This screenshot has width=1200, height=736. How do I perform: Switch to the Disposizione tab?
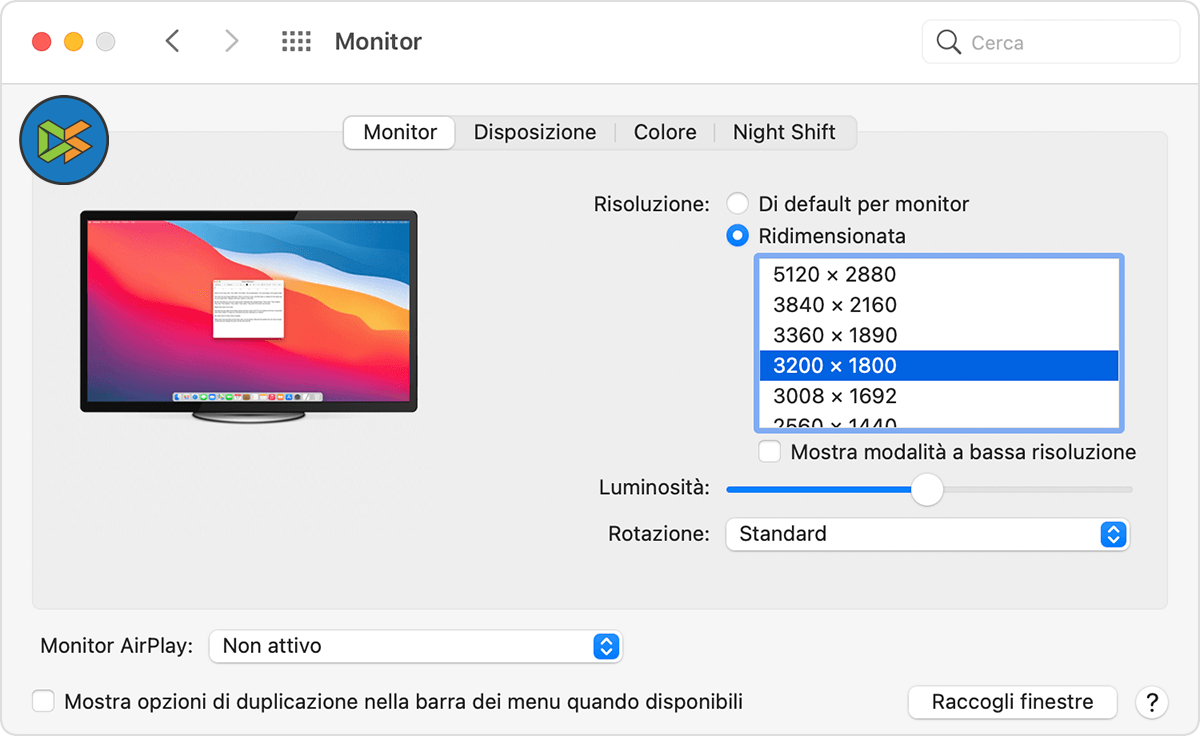pos(535,132)
